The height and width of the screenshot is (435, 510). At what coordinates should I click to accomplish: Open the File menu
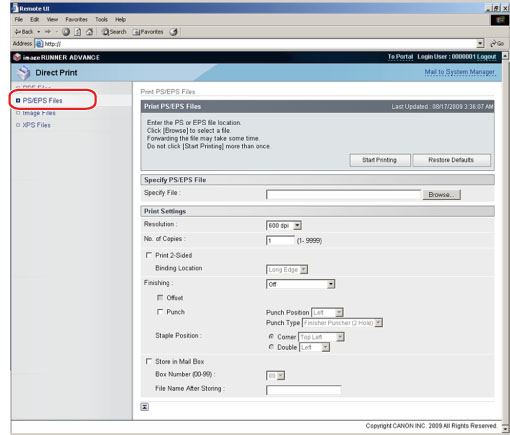coord(19,19)
